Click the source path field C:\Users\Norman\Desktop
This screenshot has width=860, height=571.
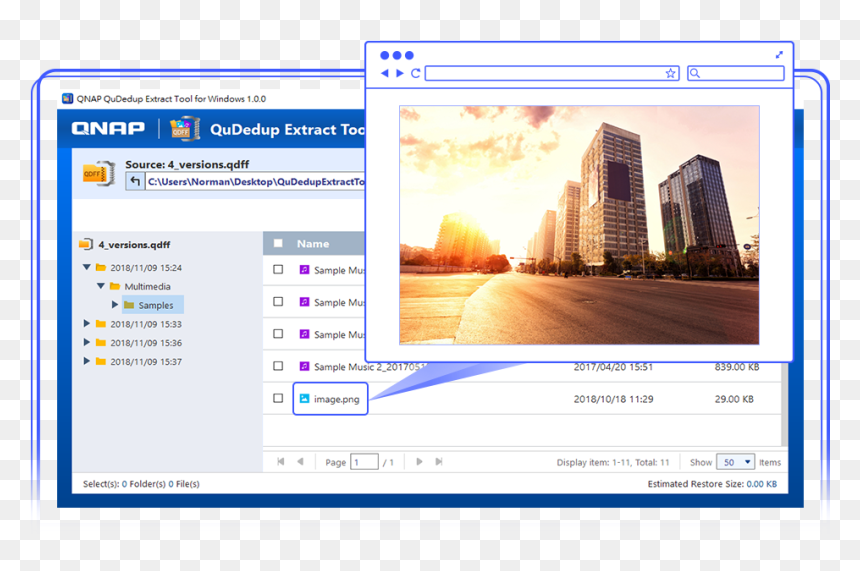(x=255, y=182)
